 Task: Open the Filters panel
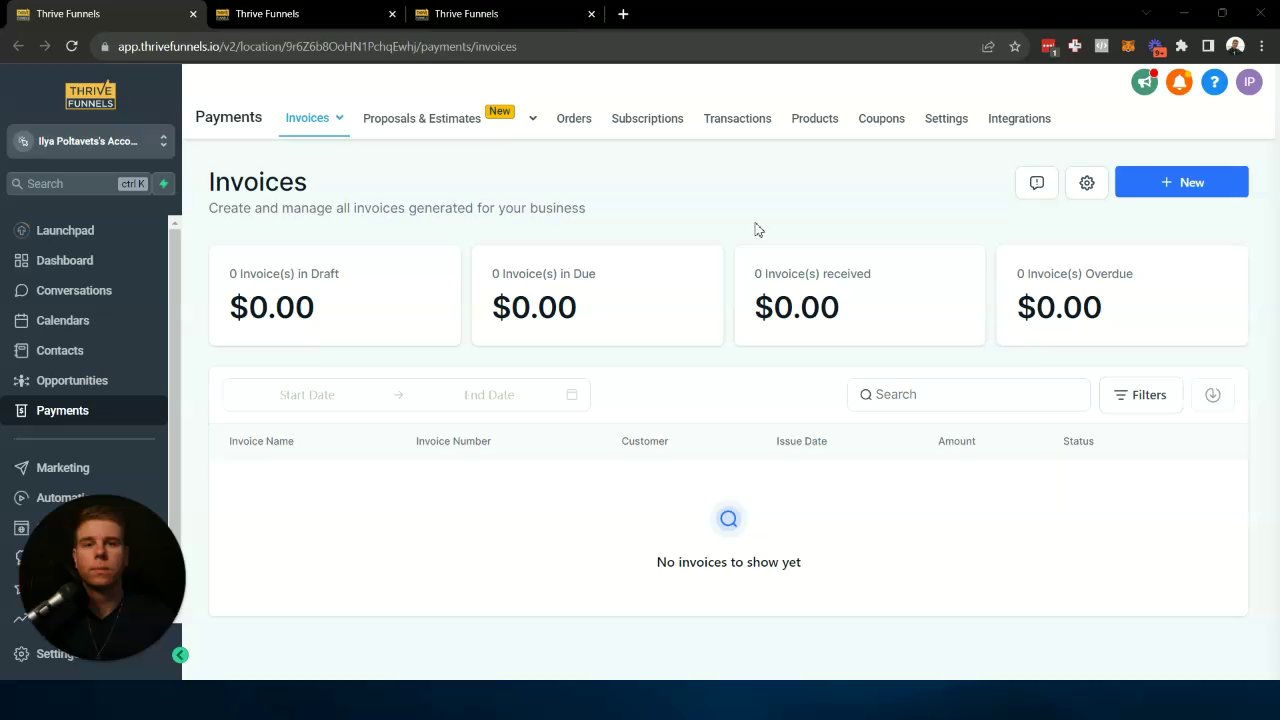(x=1141, y=395)
